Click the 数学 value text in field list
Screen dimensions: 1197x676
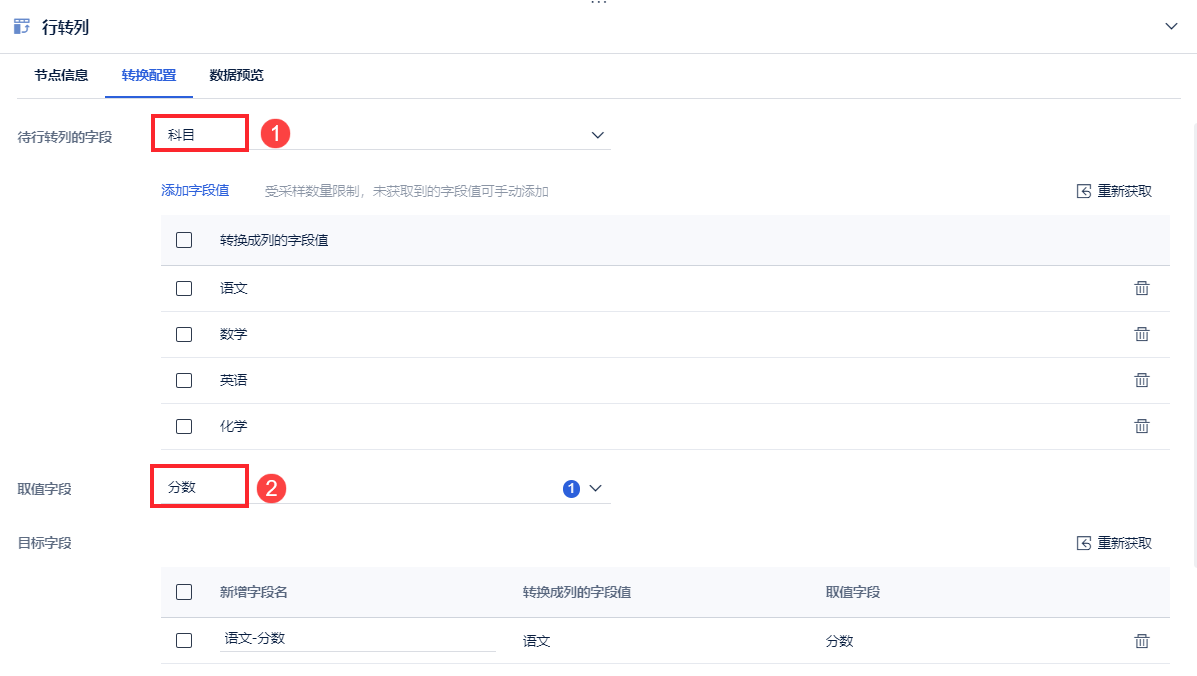point(234,334)
